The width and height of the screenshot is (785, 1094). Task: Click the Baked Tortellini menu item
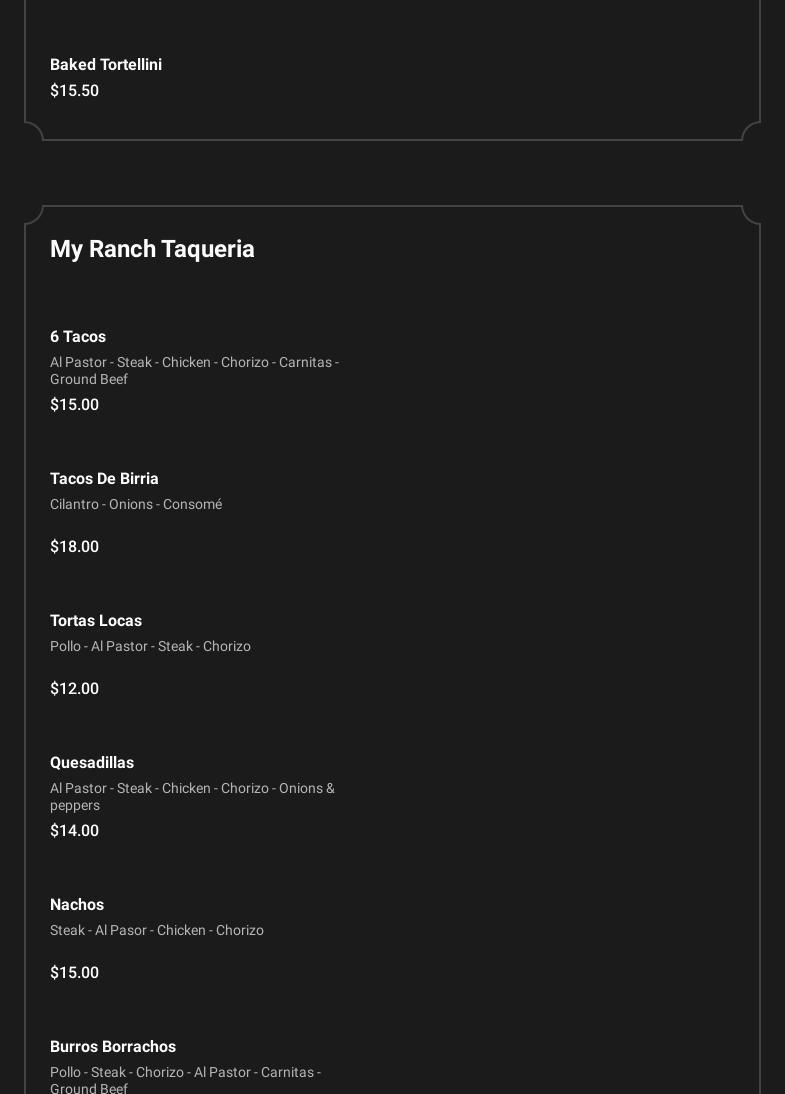click(x=106, y=65)
